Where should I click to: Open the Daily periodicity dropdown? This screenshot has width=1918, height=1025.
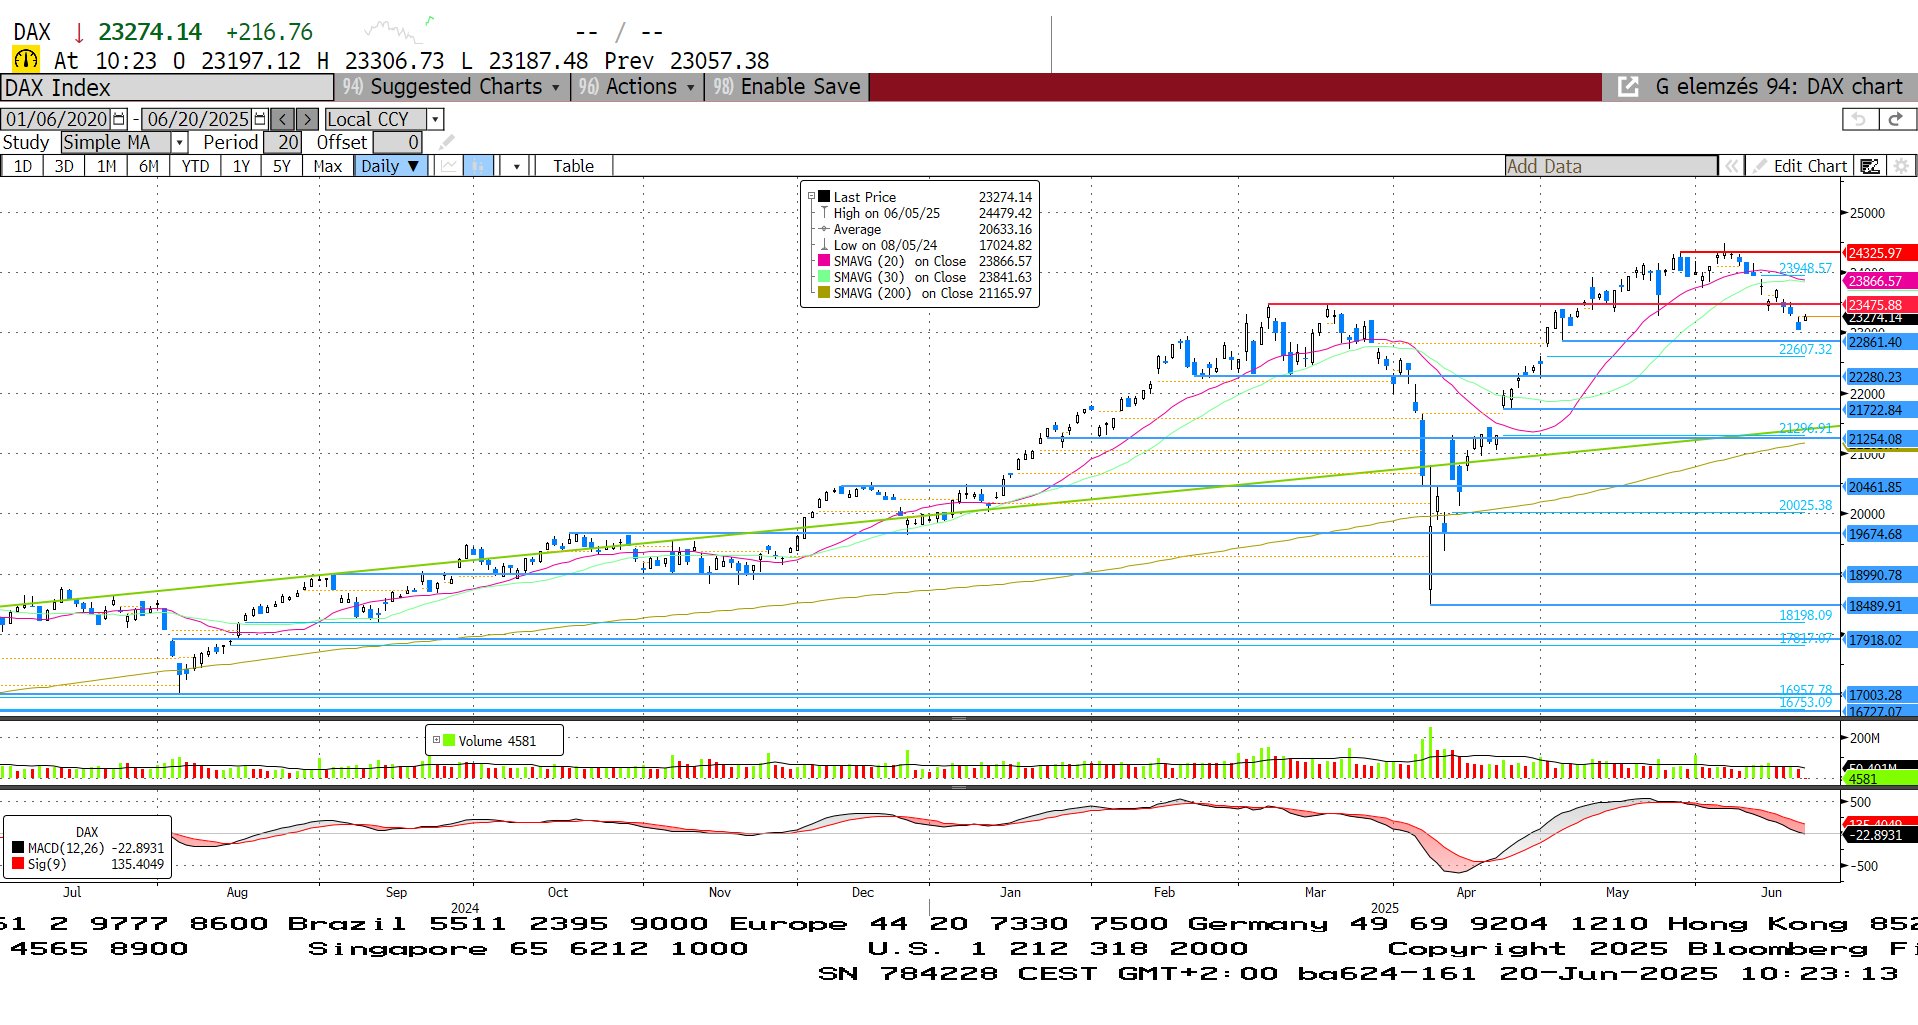[391, 166]
